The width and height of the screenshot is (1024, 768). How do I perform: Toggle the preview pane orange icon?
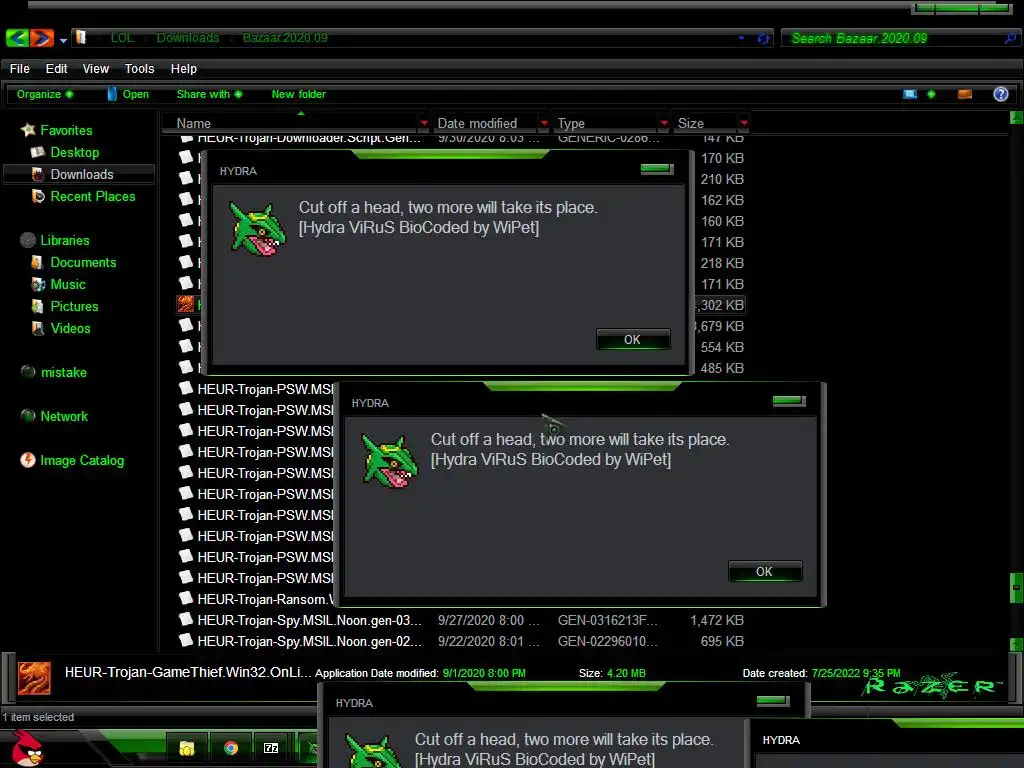965,94
